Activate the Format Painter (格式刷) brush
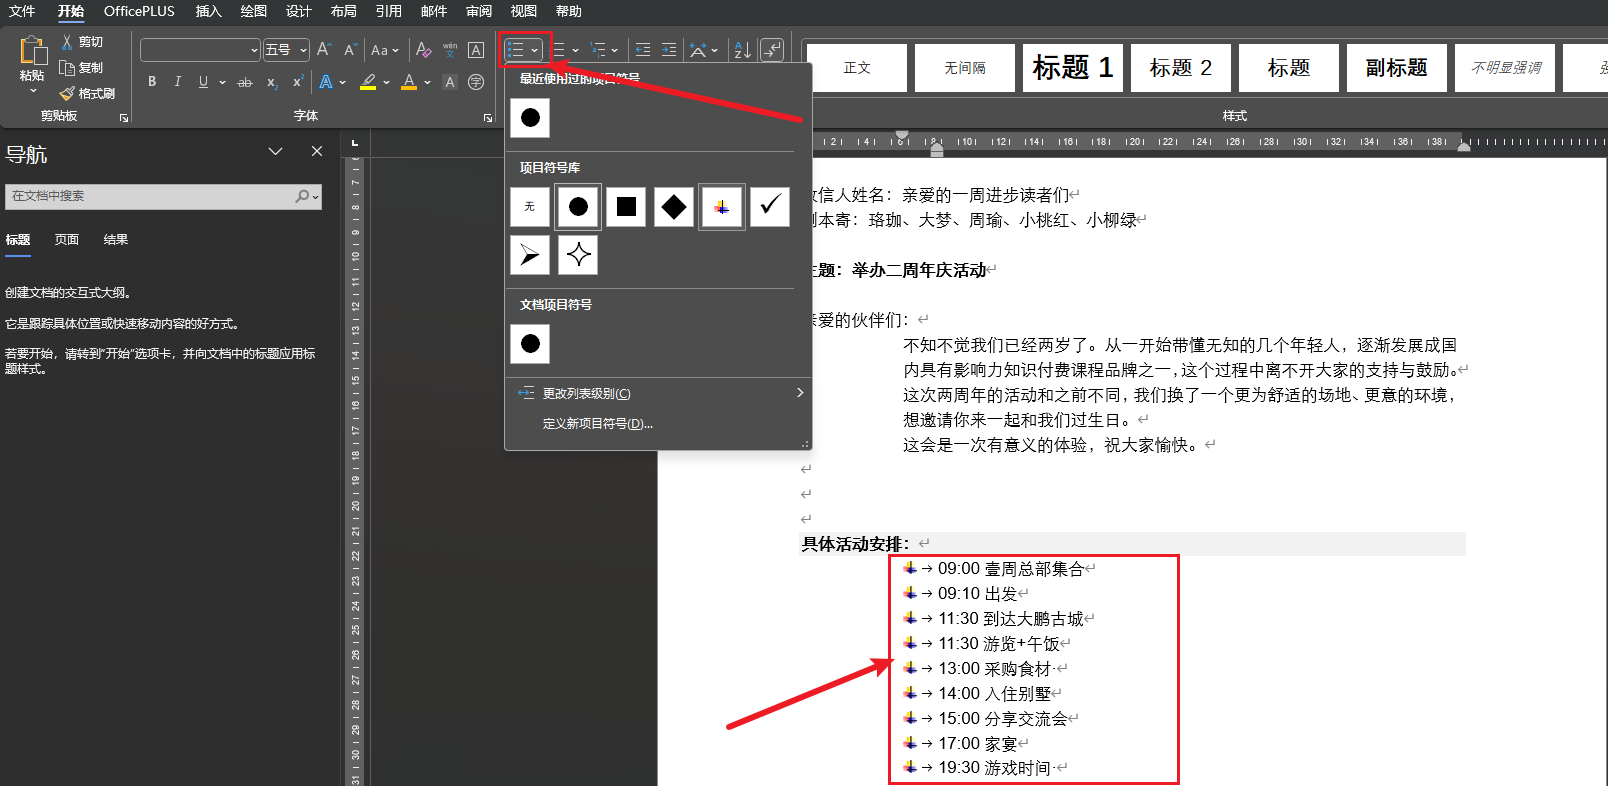1608x786 pixels. point(67,93)
